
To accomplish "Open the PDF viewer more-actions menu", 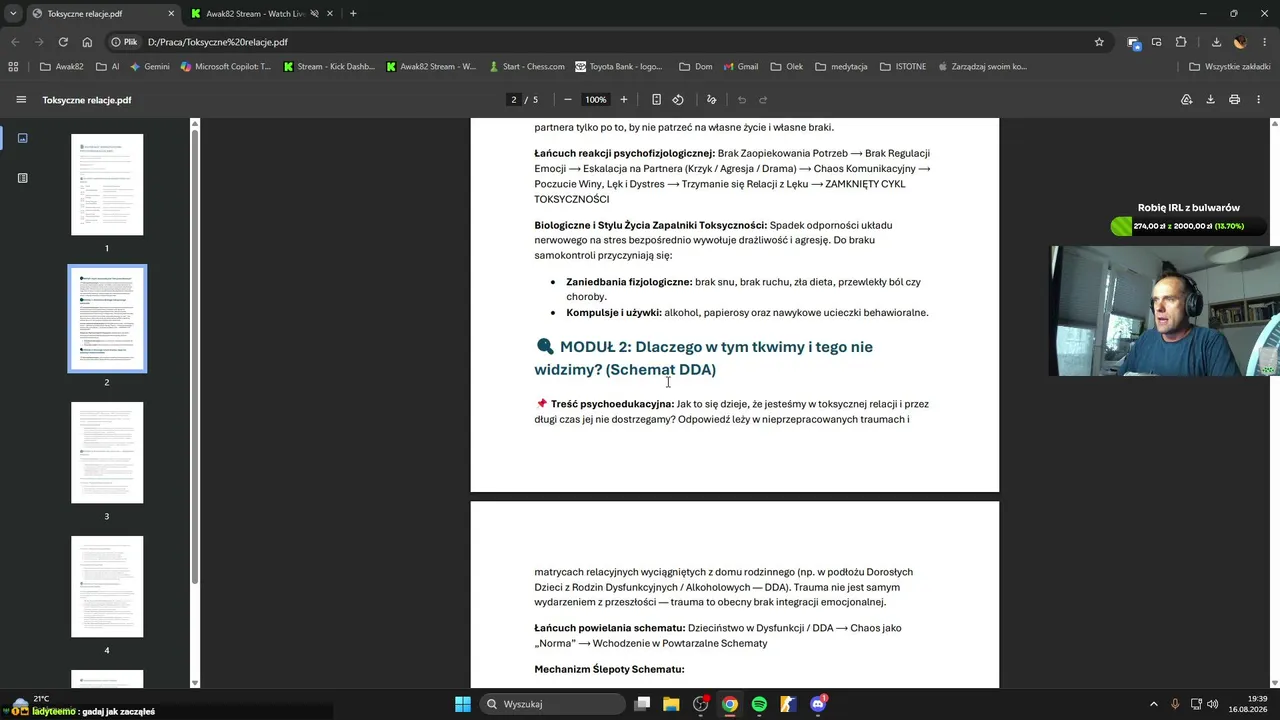I will [x=1258, y=100].
